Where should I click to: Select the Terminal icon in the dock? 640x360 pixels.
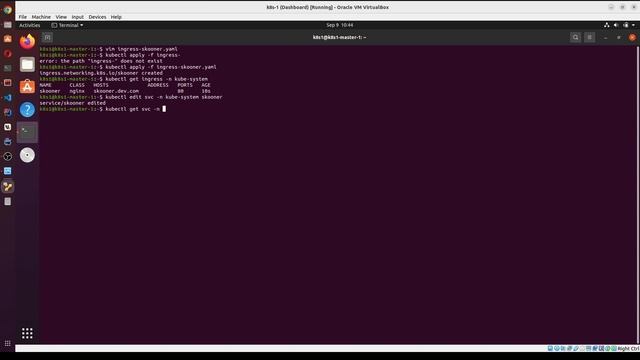[27, 132]
